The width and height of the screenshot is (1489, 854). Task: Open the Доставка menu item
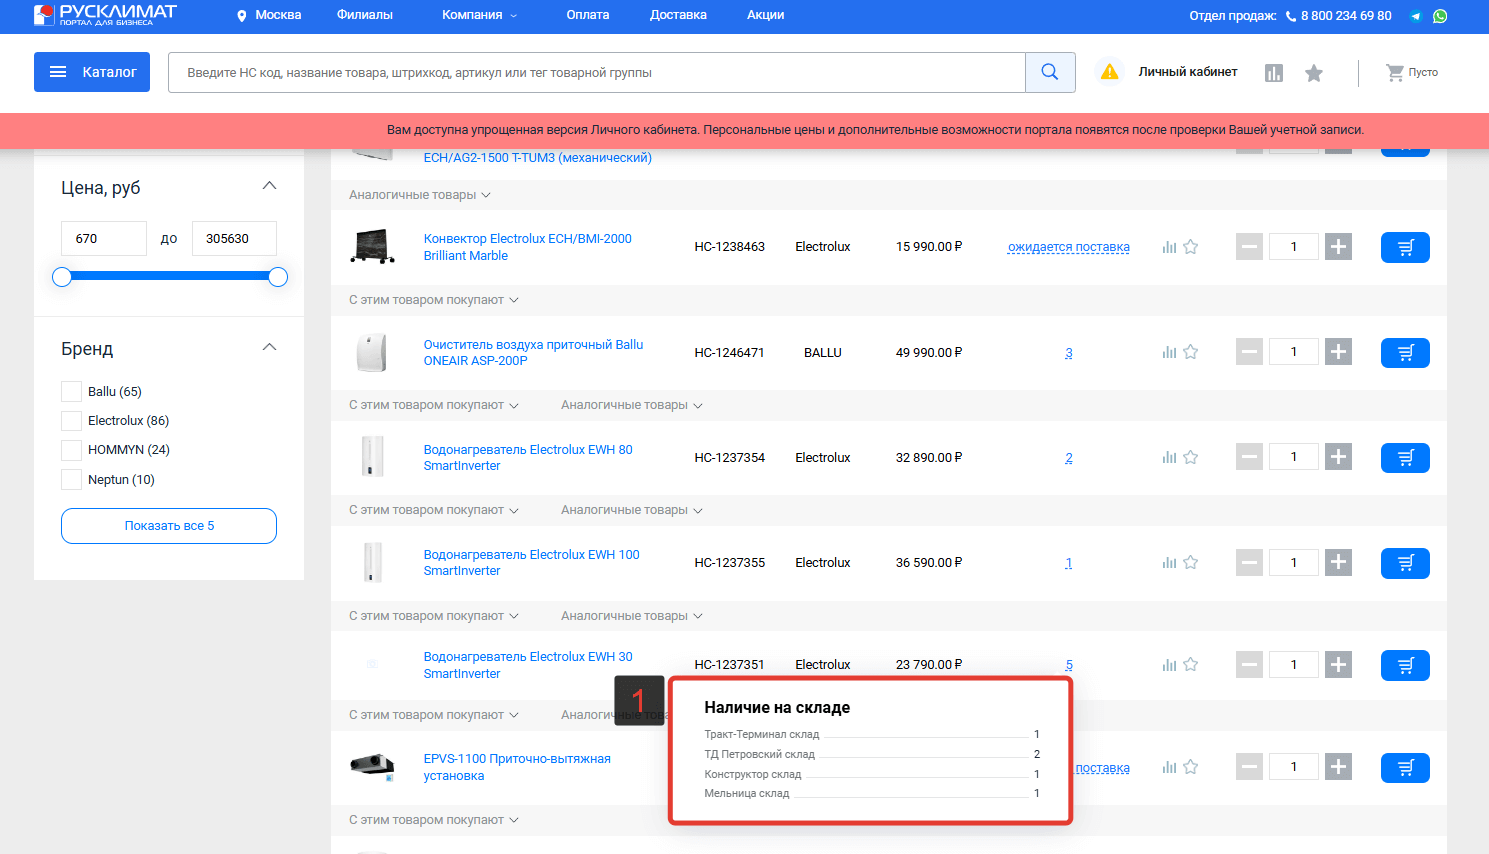pyautogui.click(x=678, y=15)
